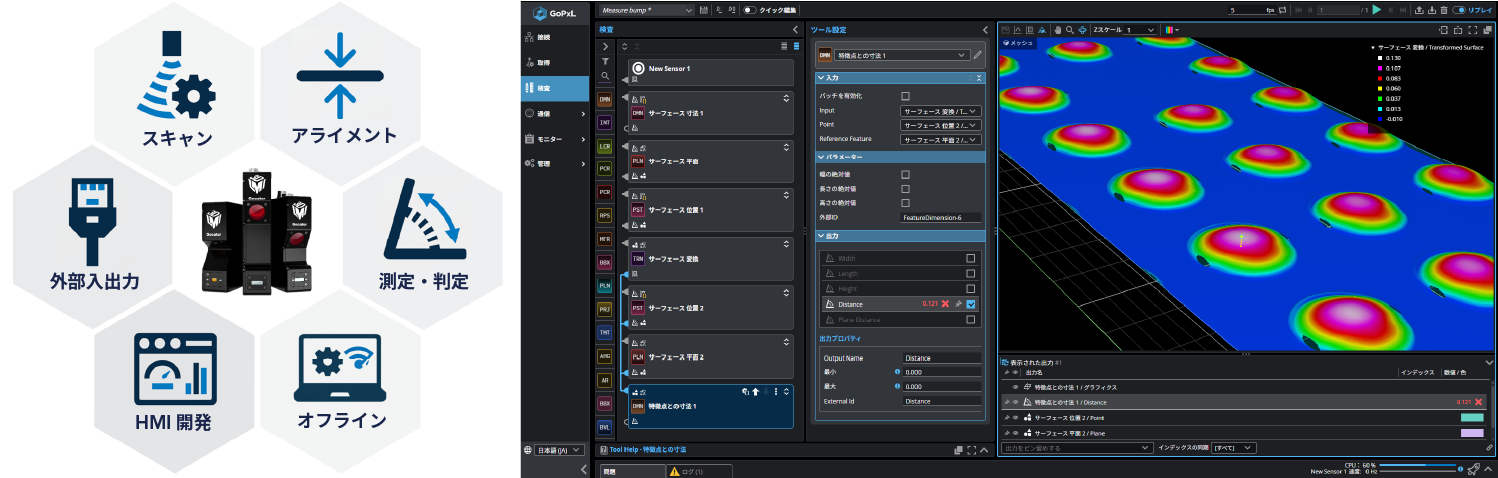Open the モニター menu in sidebar

coord(554,139)
